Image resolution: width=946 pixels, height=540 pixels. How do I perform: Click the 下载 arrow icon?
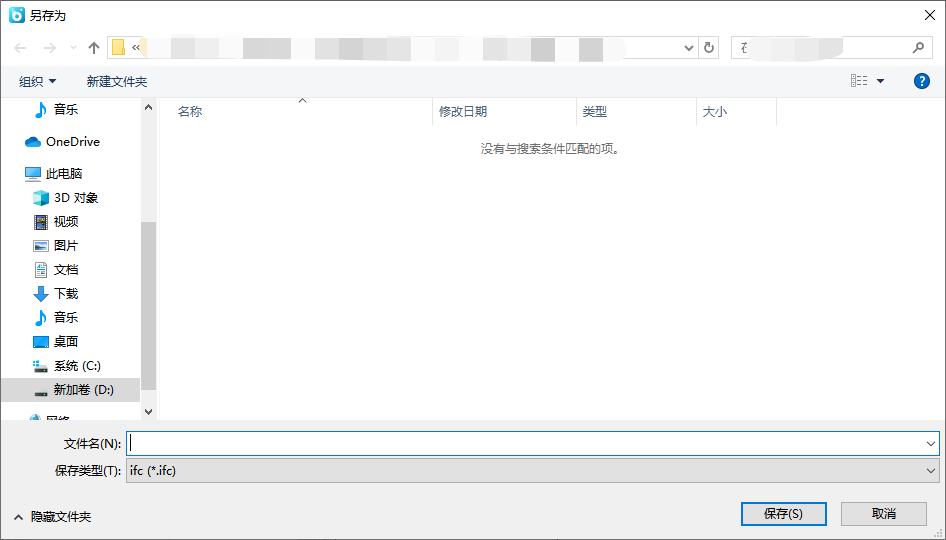pyautogui.click(x=40, y=294)
